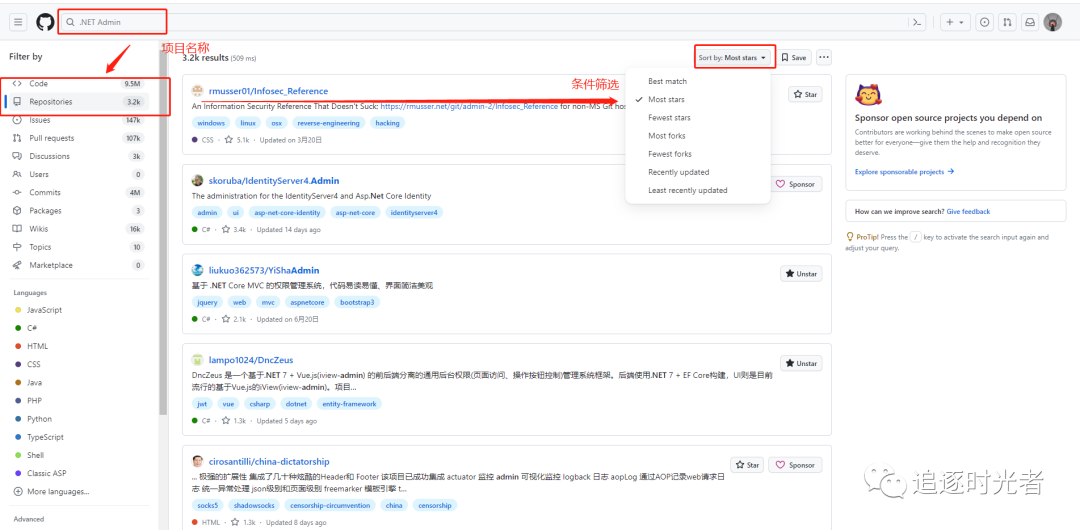Image resolution: width=1080 pixels, height=530 pixels.
Task: Open the notifications inbox icon
Action: point(1030,22)
